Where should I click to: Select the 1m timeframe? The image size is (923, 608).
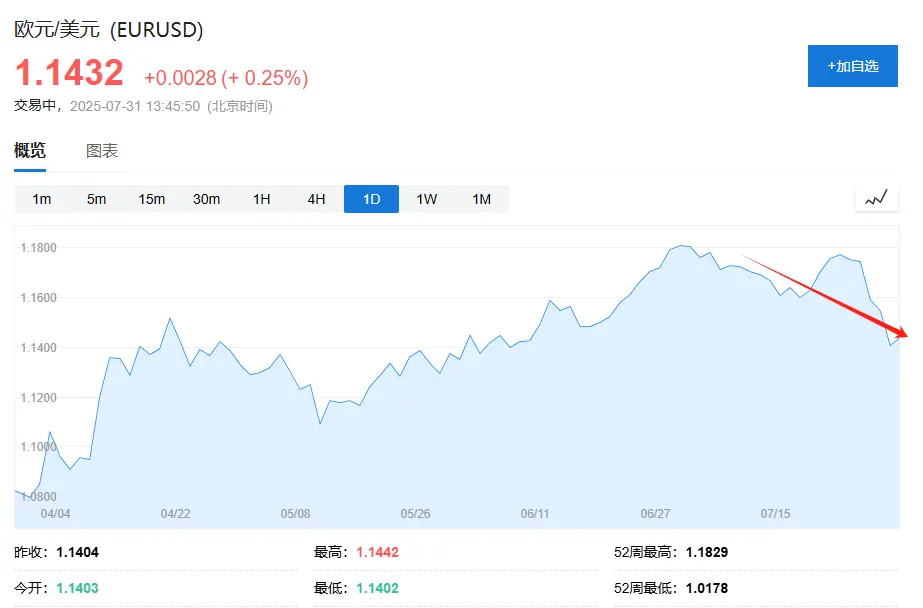(42, 199)
